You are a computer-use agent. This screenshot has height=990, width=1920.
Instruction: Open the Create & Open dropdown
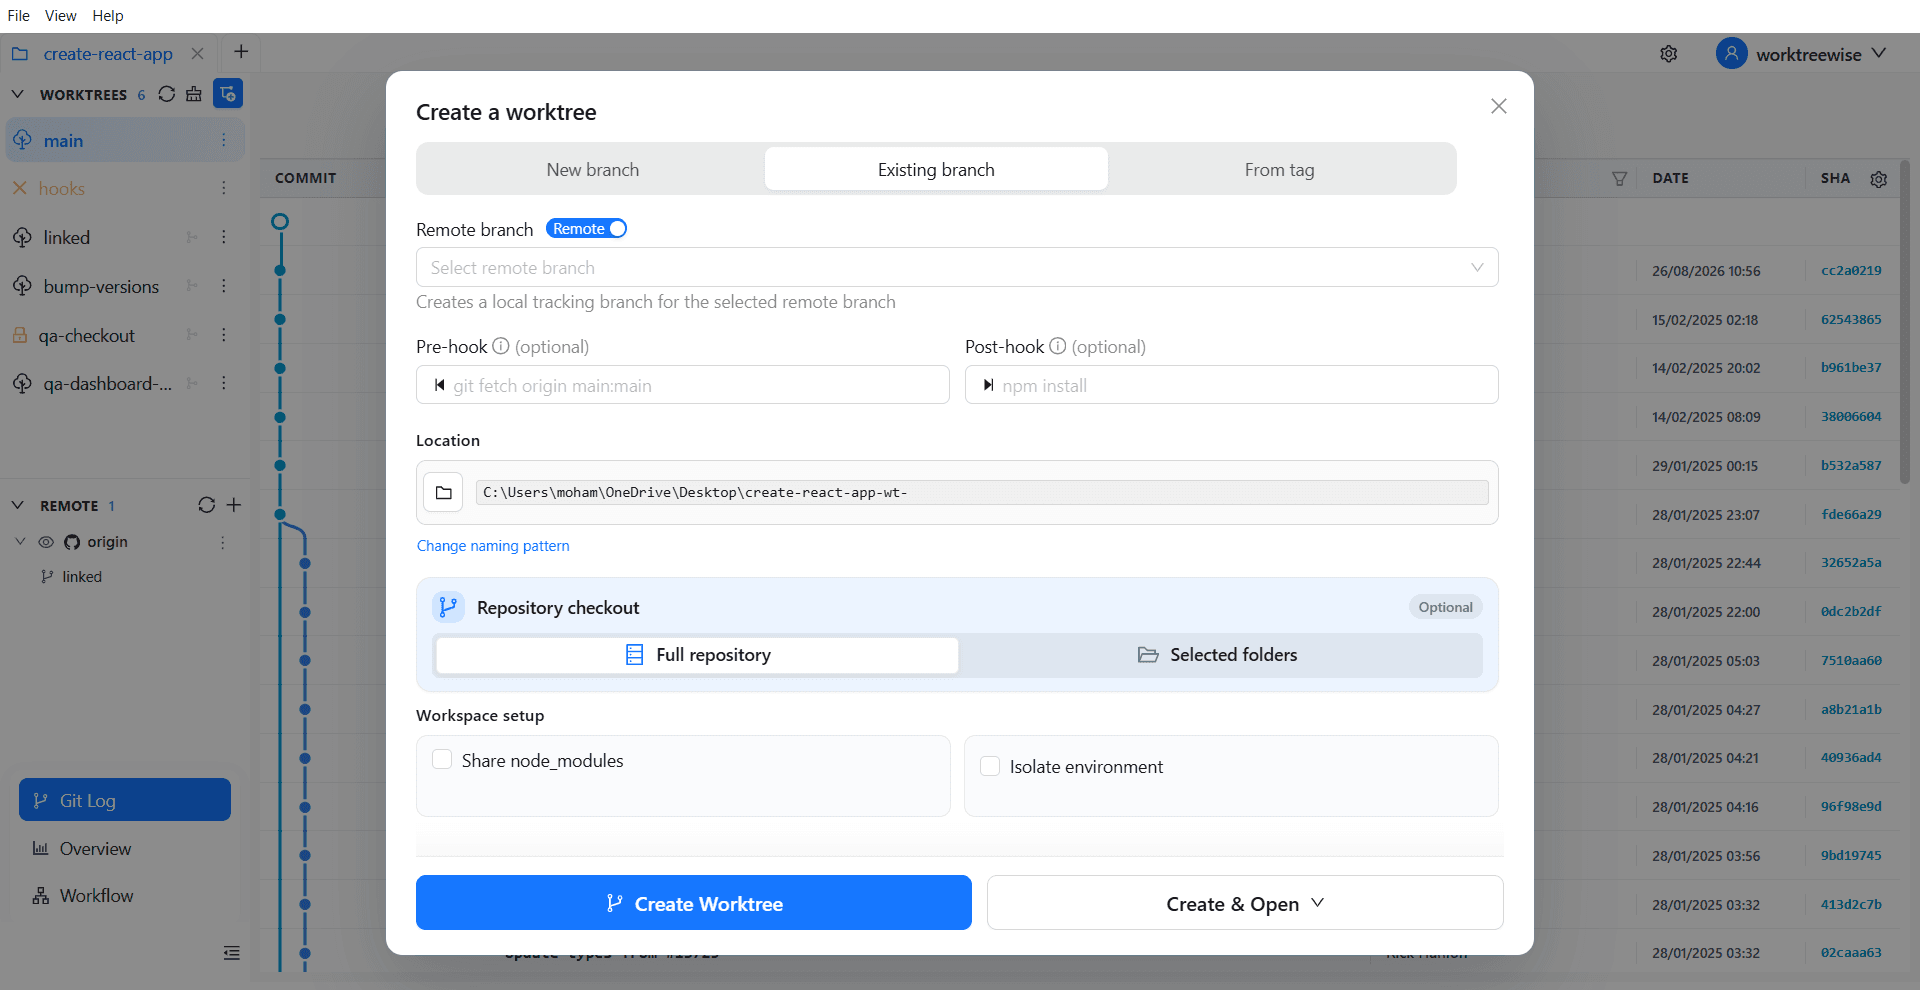pyautogui.click(x=1245, y=903)
